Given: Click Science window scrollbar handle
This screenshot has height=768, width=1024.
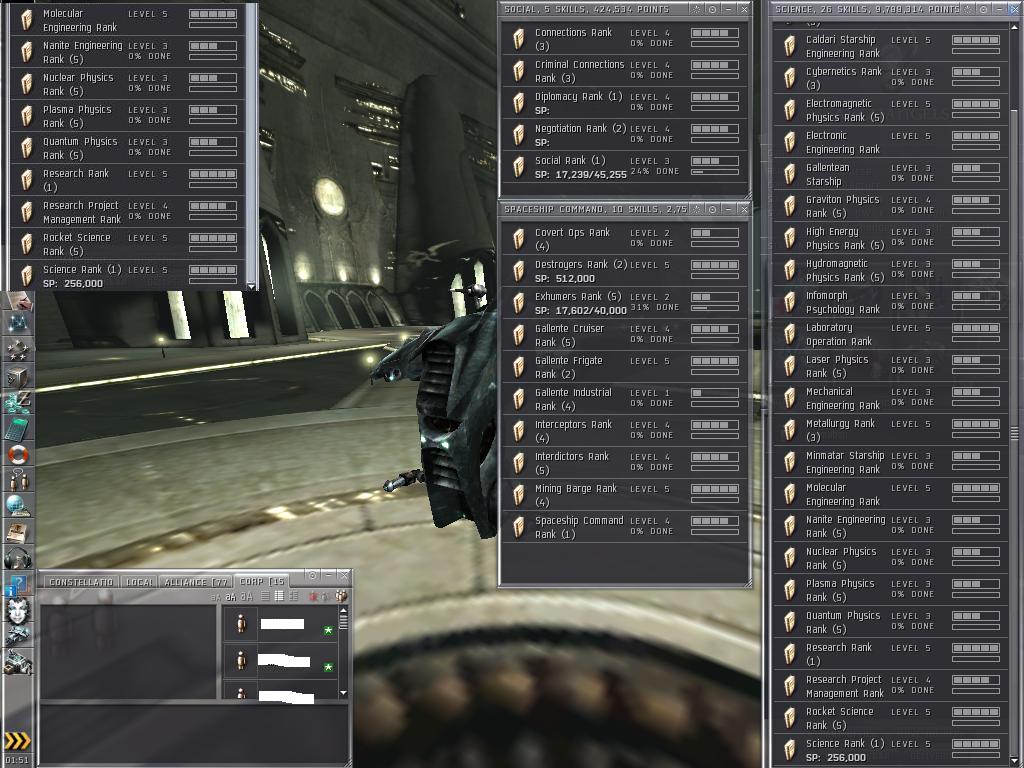Looking at the screenshot, I should [1014, 434].
